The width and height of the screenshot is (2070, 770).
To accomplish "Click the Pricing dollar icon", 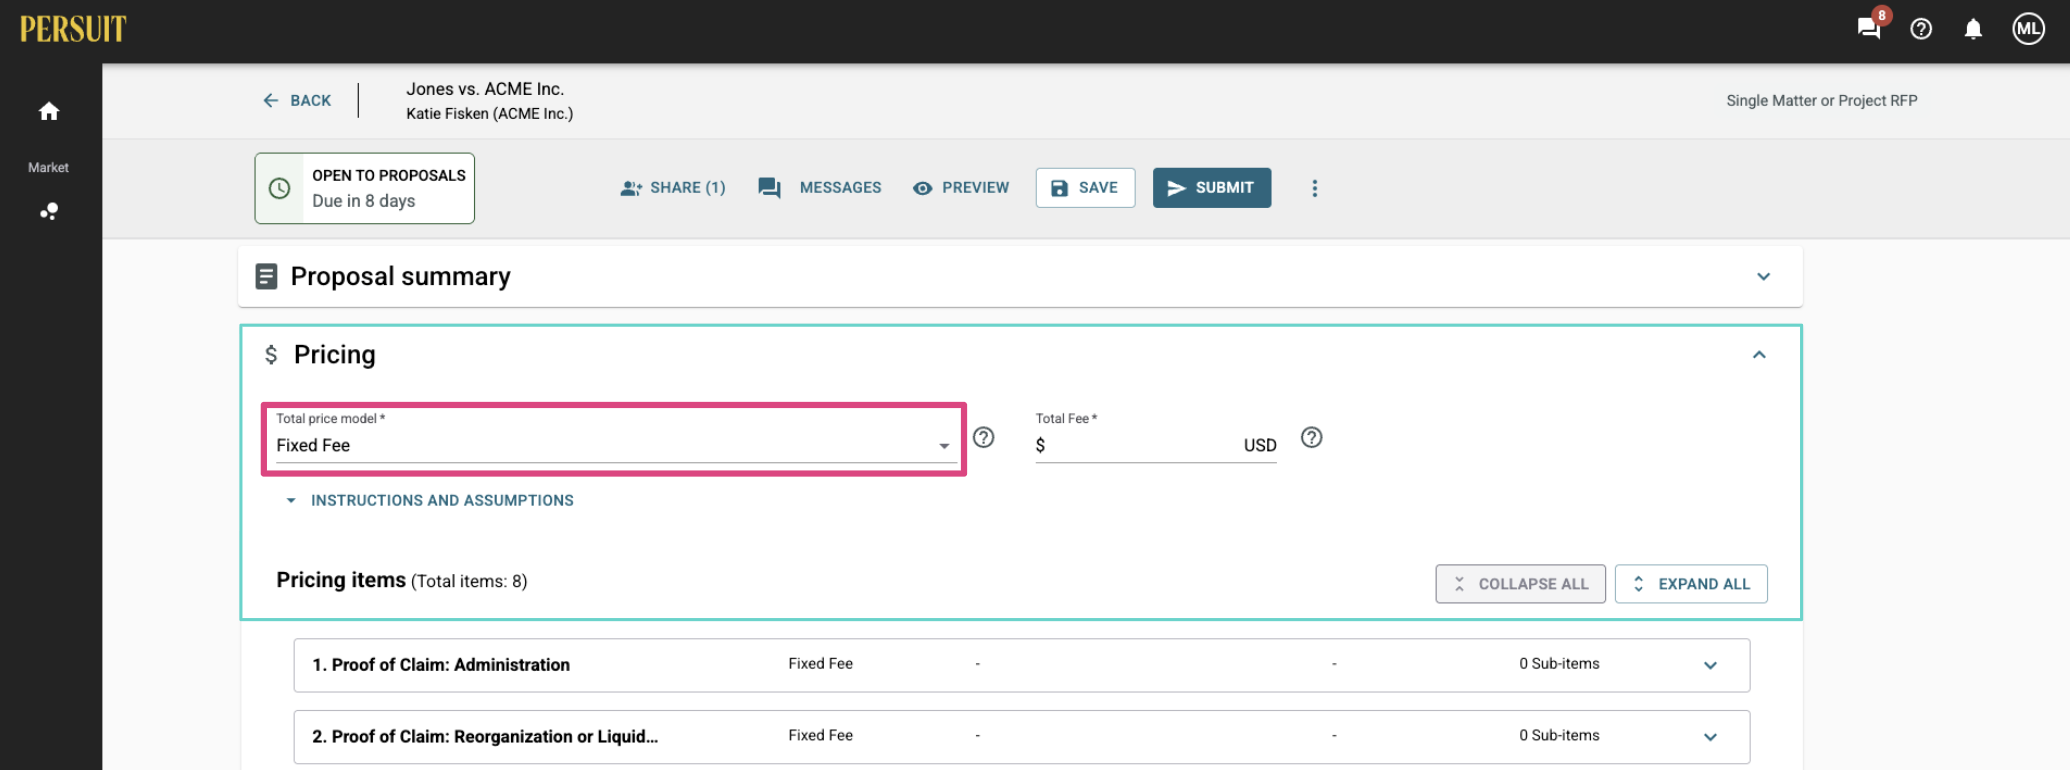I will 271,355.
